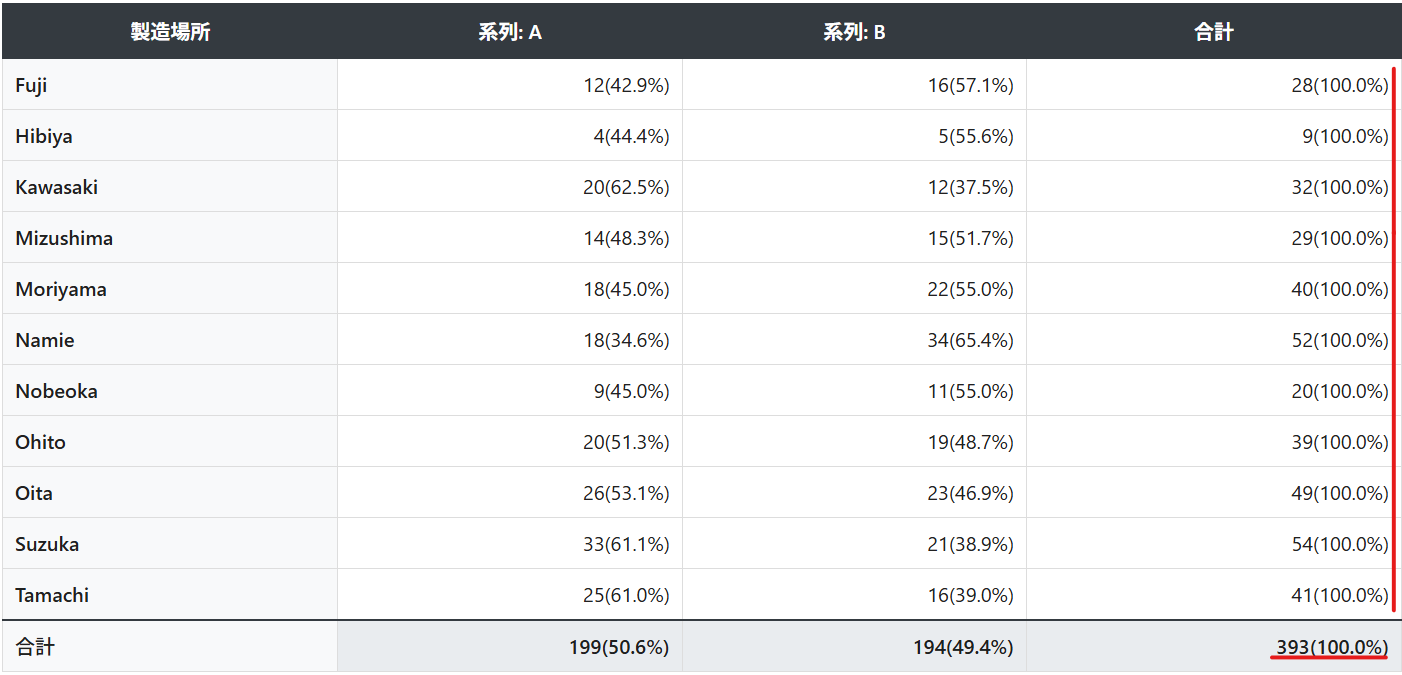This screenshot has height=675, width=1402.
Task: Select the Mizushima row label
Action: click(64, 238)
